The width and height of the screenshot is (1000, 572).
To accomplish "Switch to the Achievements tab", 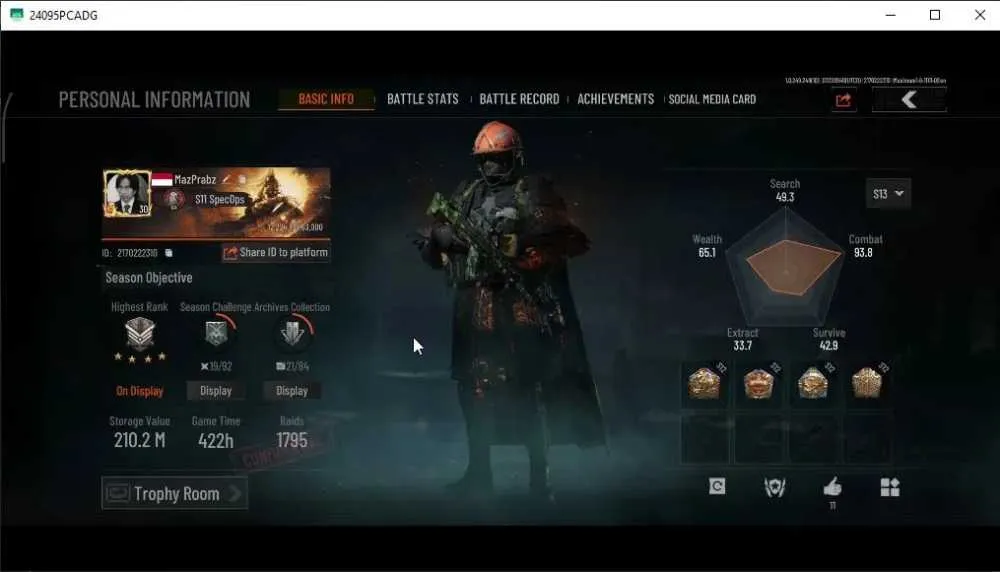I will (615, 99).
